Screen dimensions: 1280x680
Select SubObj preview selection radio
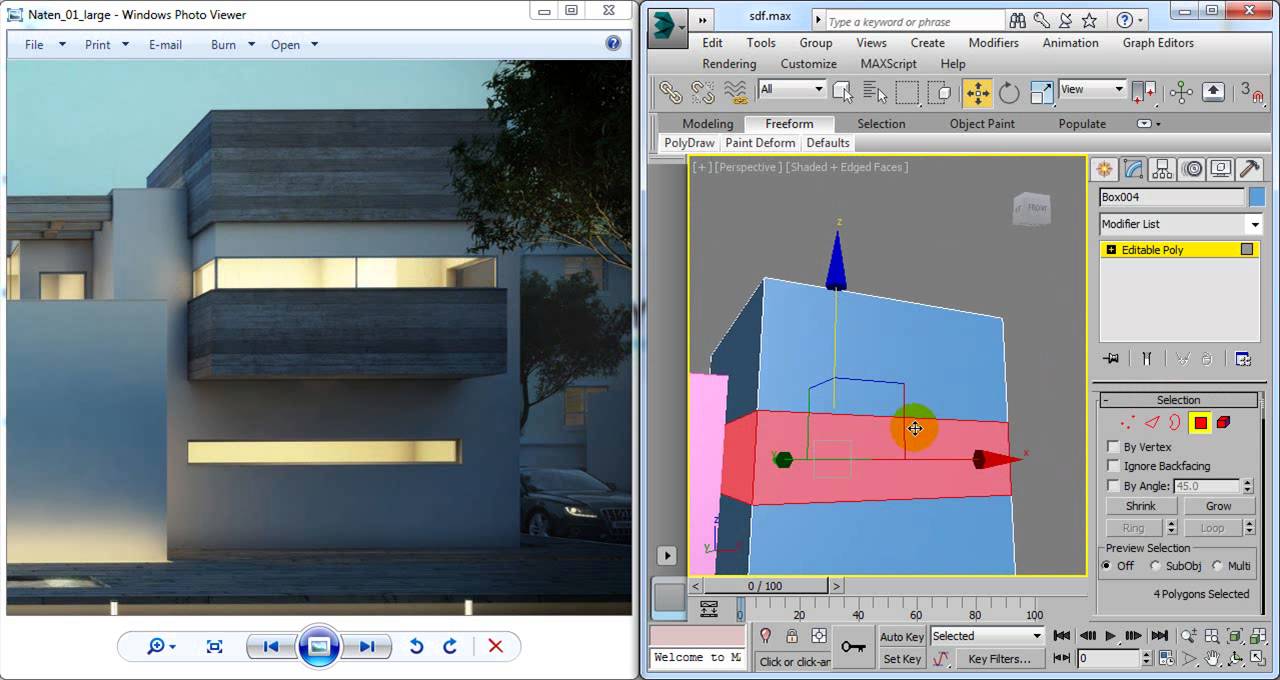[1155, 566]
